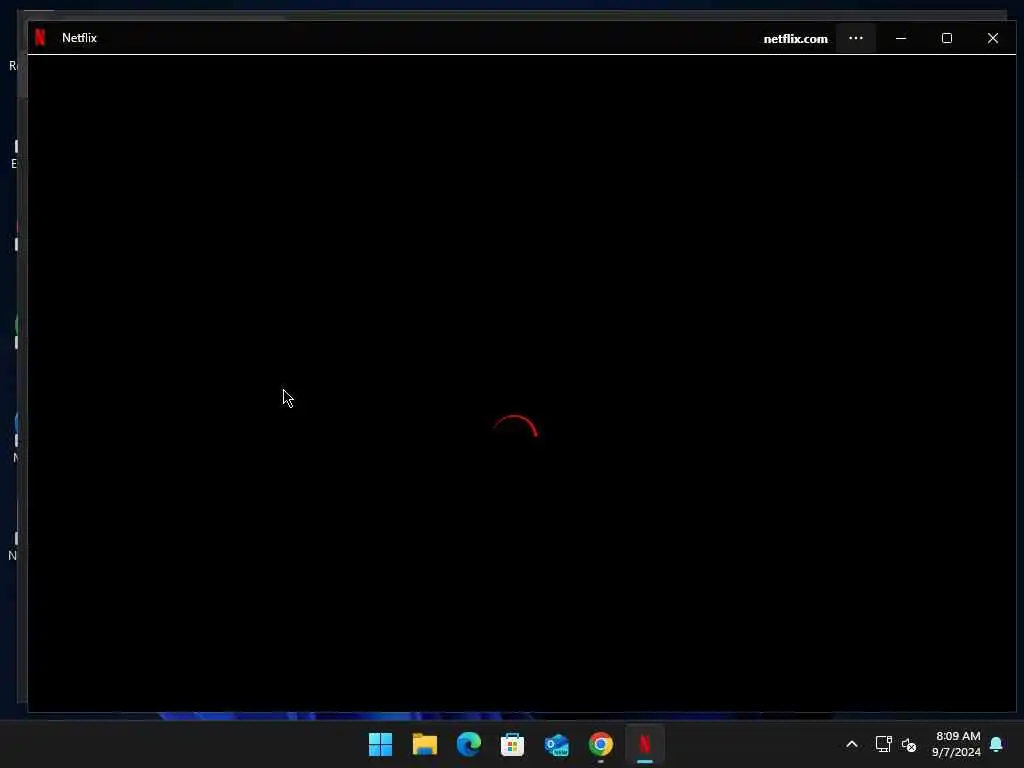Click the muted volume tray icon
The image size is (1024, 768).
click(908, 744)
